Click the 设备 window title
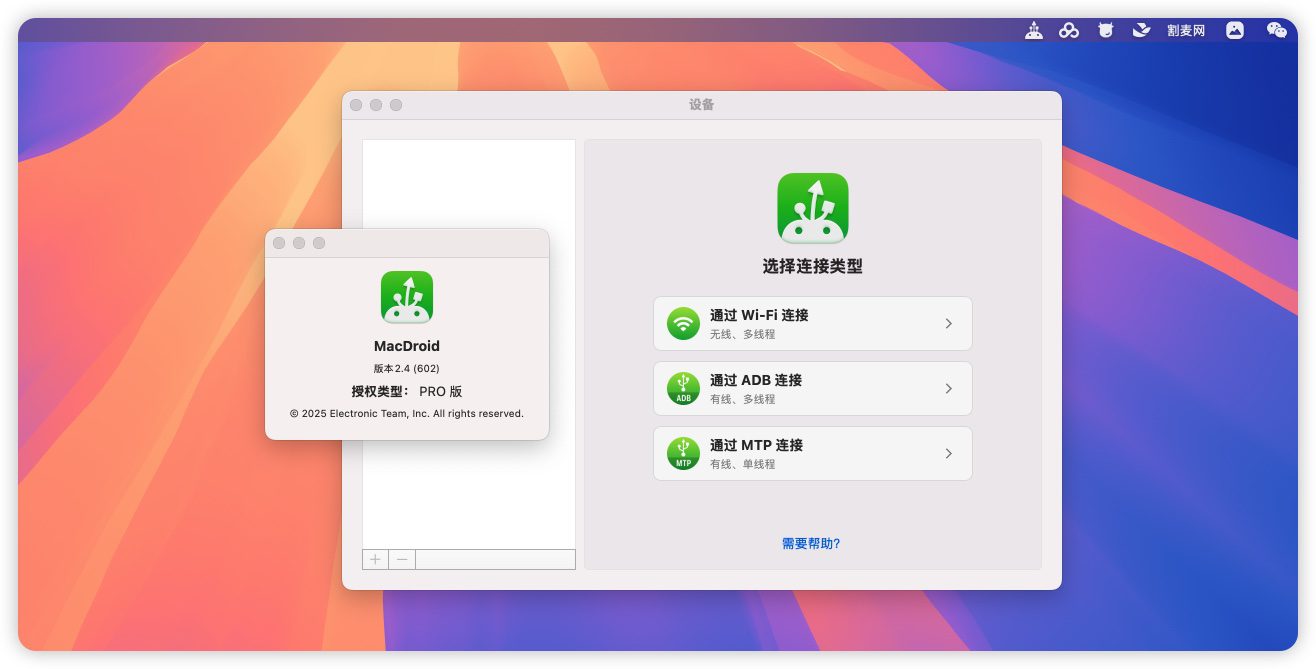The width and height of the screenshot is (1316, 669). tap(702, 105)
